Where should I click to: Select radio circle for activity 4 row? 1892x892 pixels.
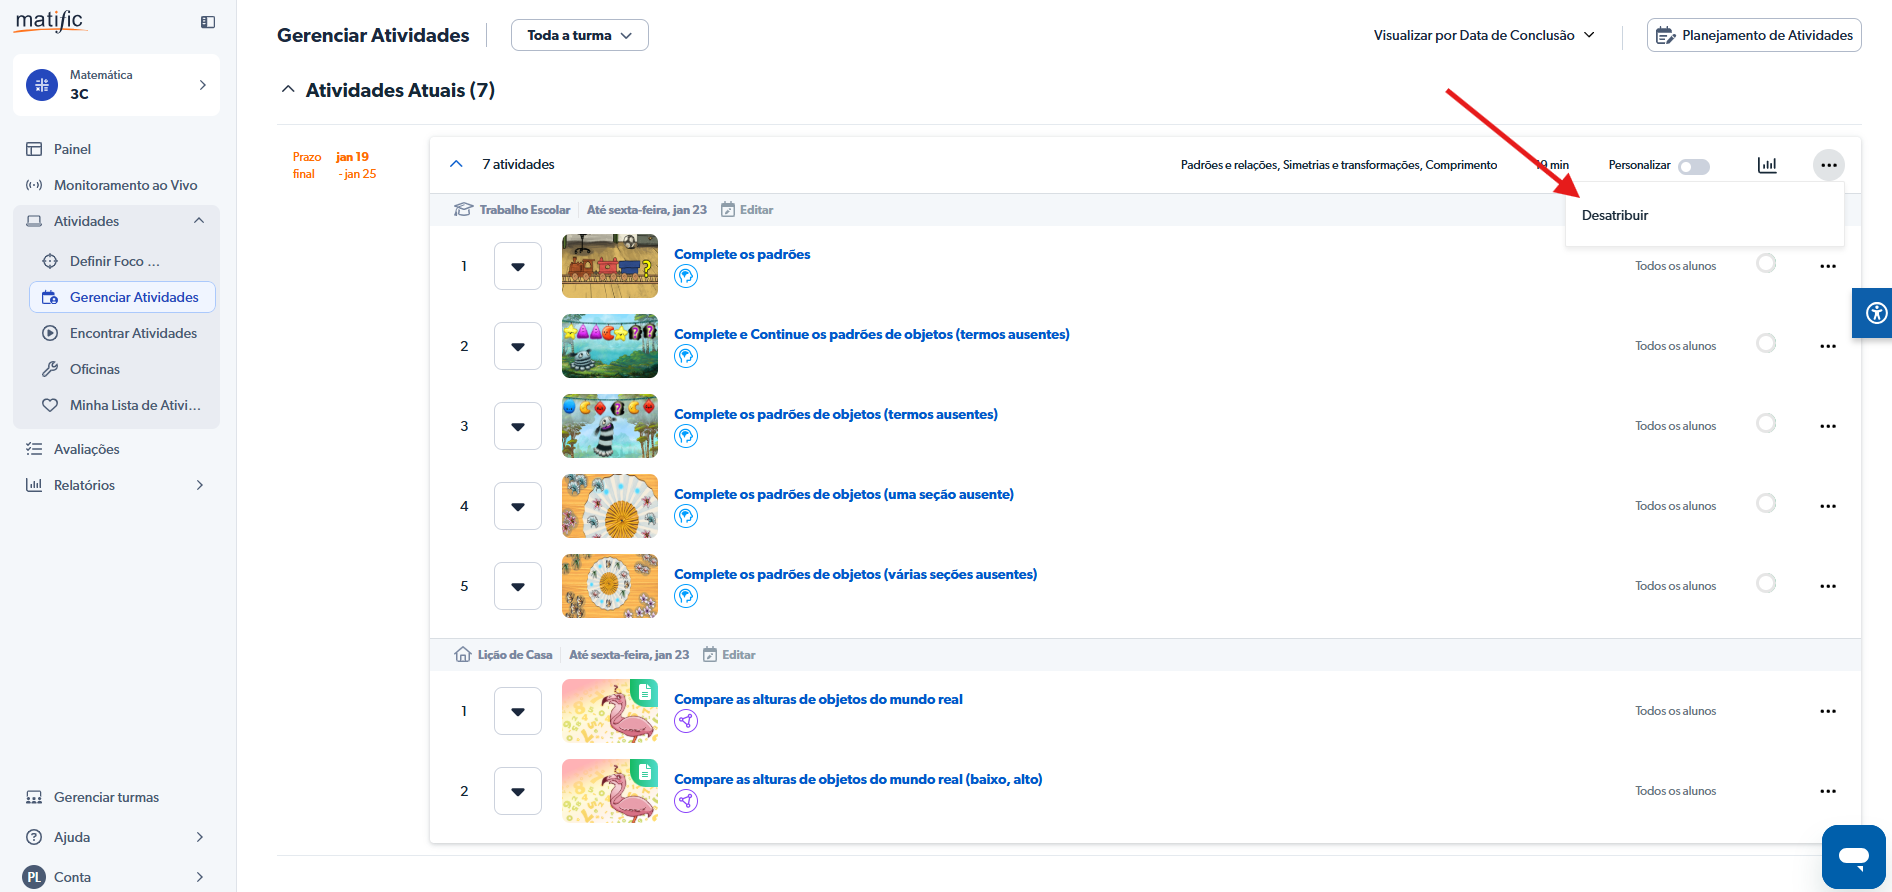(x=1766, y=503)
